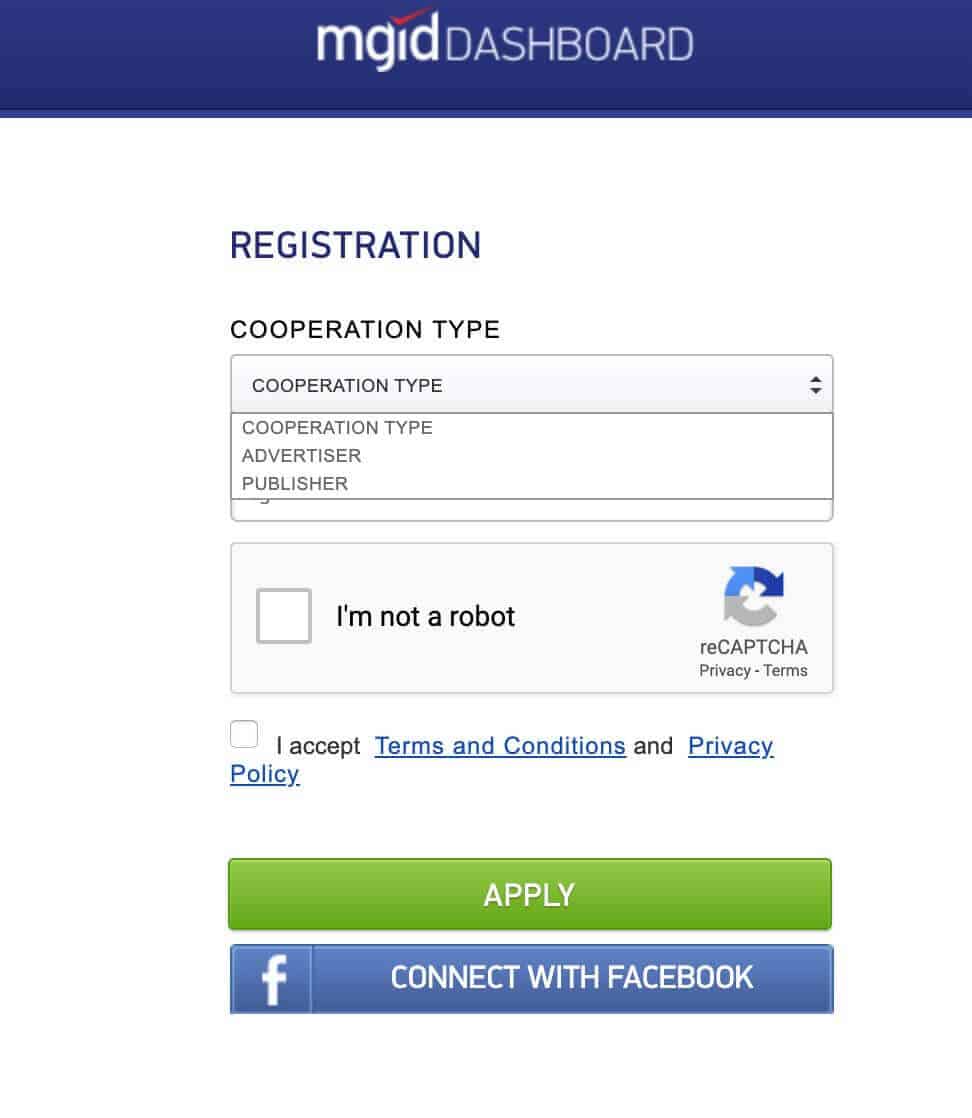Open the COOPERATION TYPE dropdown

coord(530,384)
